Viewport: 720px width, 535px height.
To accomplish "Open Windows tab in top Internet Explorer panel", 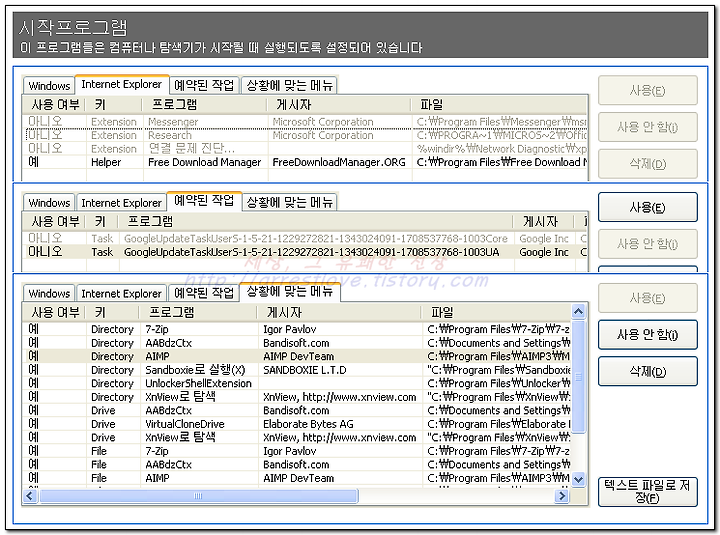I will pyautogui.click(x=49, y=86).
